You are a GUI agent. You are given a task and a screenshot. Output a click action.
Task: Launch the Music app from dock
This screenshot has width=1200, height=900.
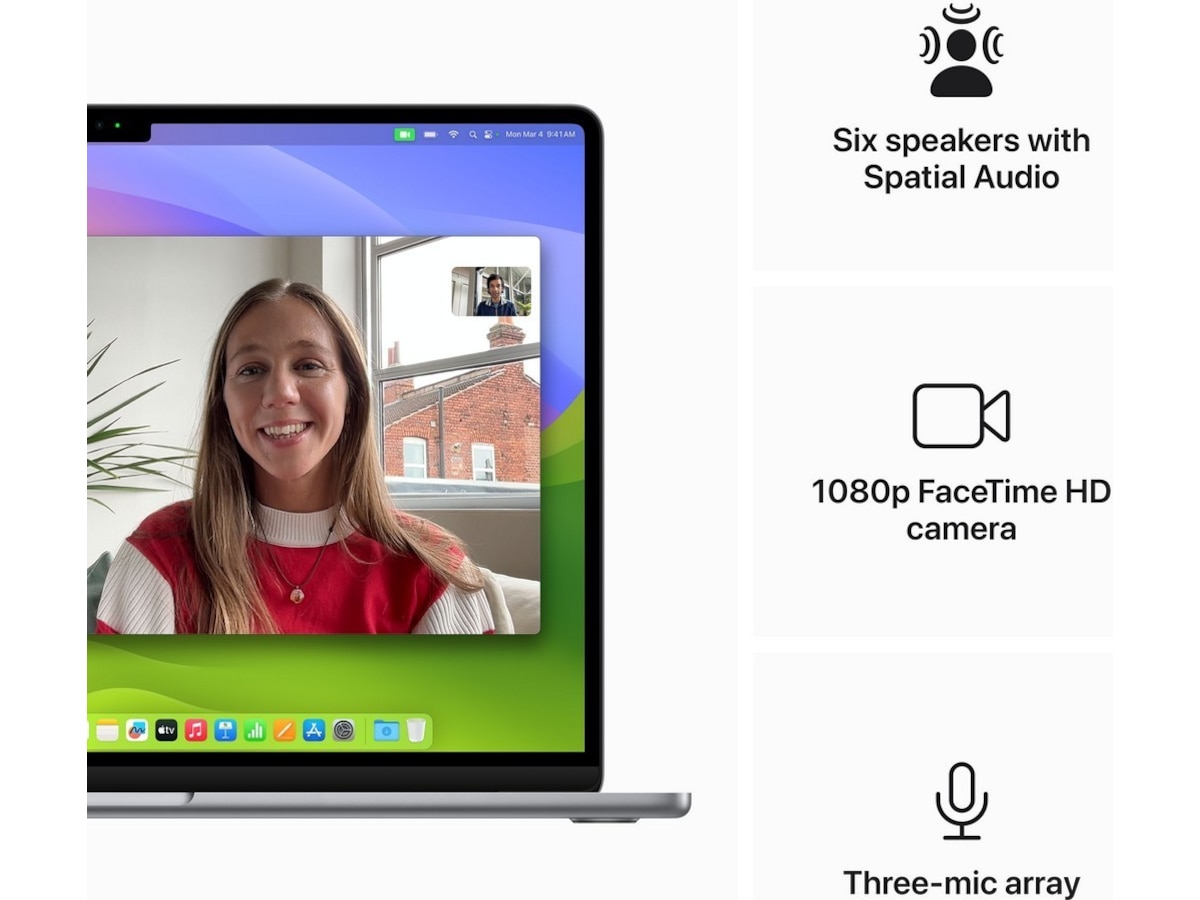[x=196, y=731]
